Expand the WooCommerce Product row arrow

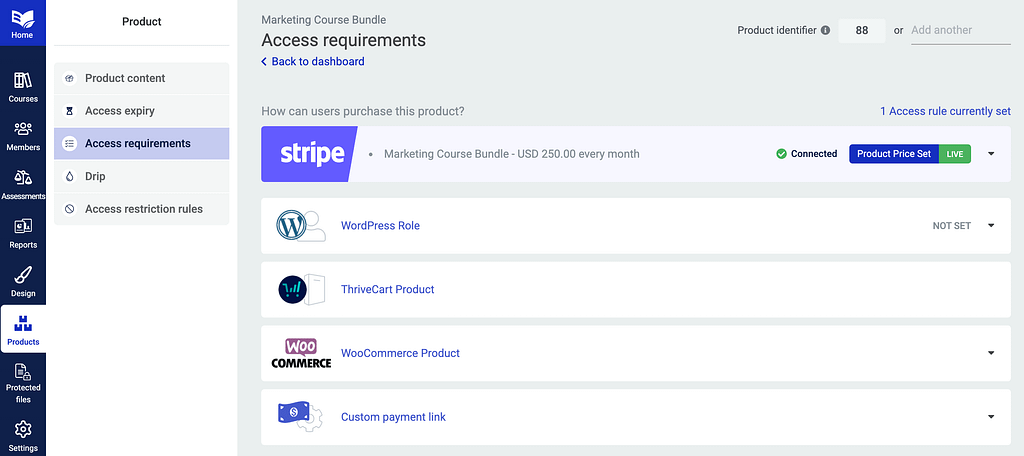[991, 353]
